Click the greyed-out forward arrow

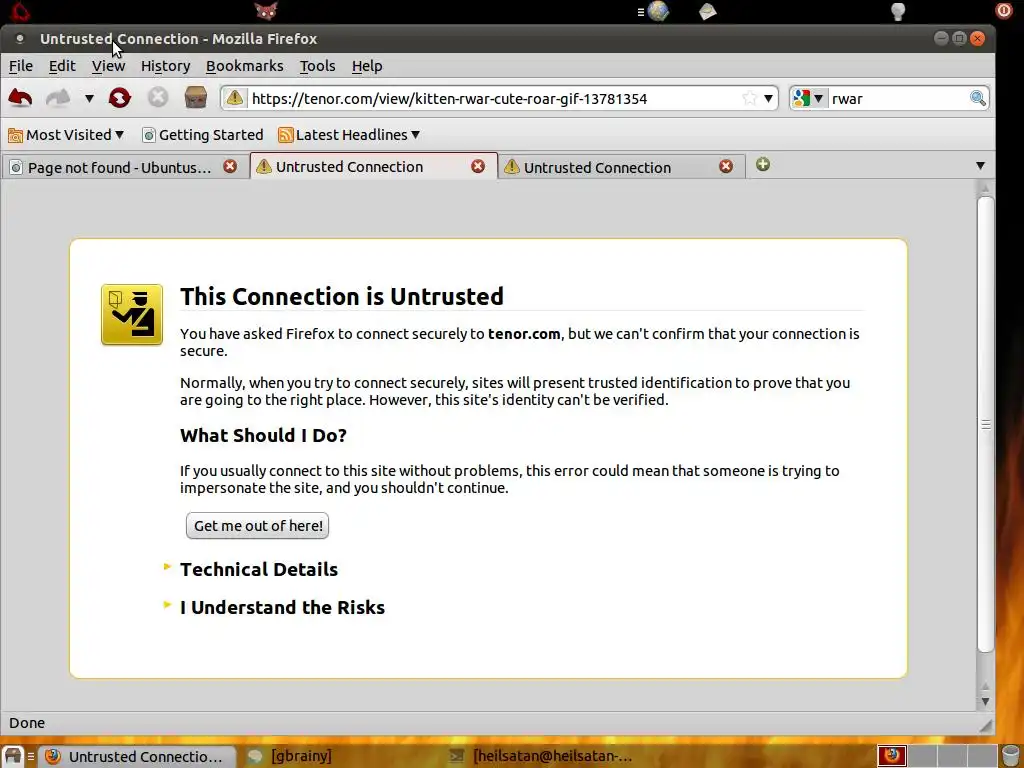pos(58,99)
